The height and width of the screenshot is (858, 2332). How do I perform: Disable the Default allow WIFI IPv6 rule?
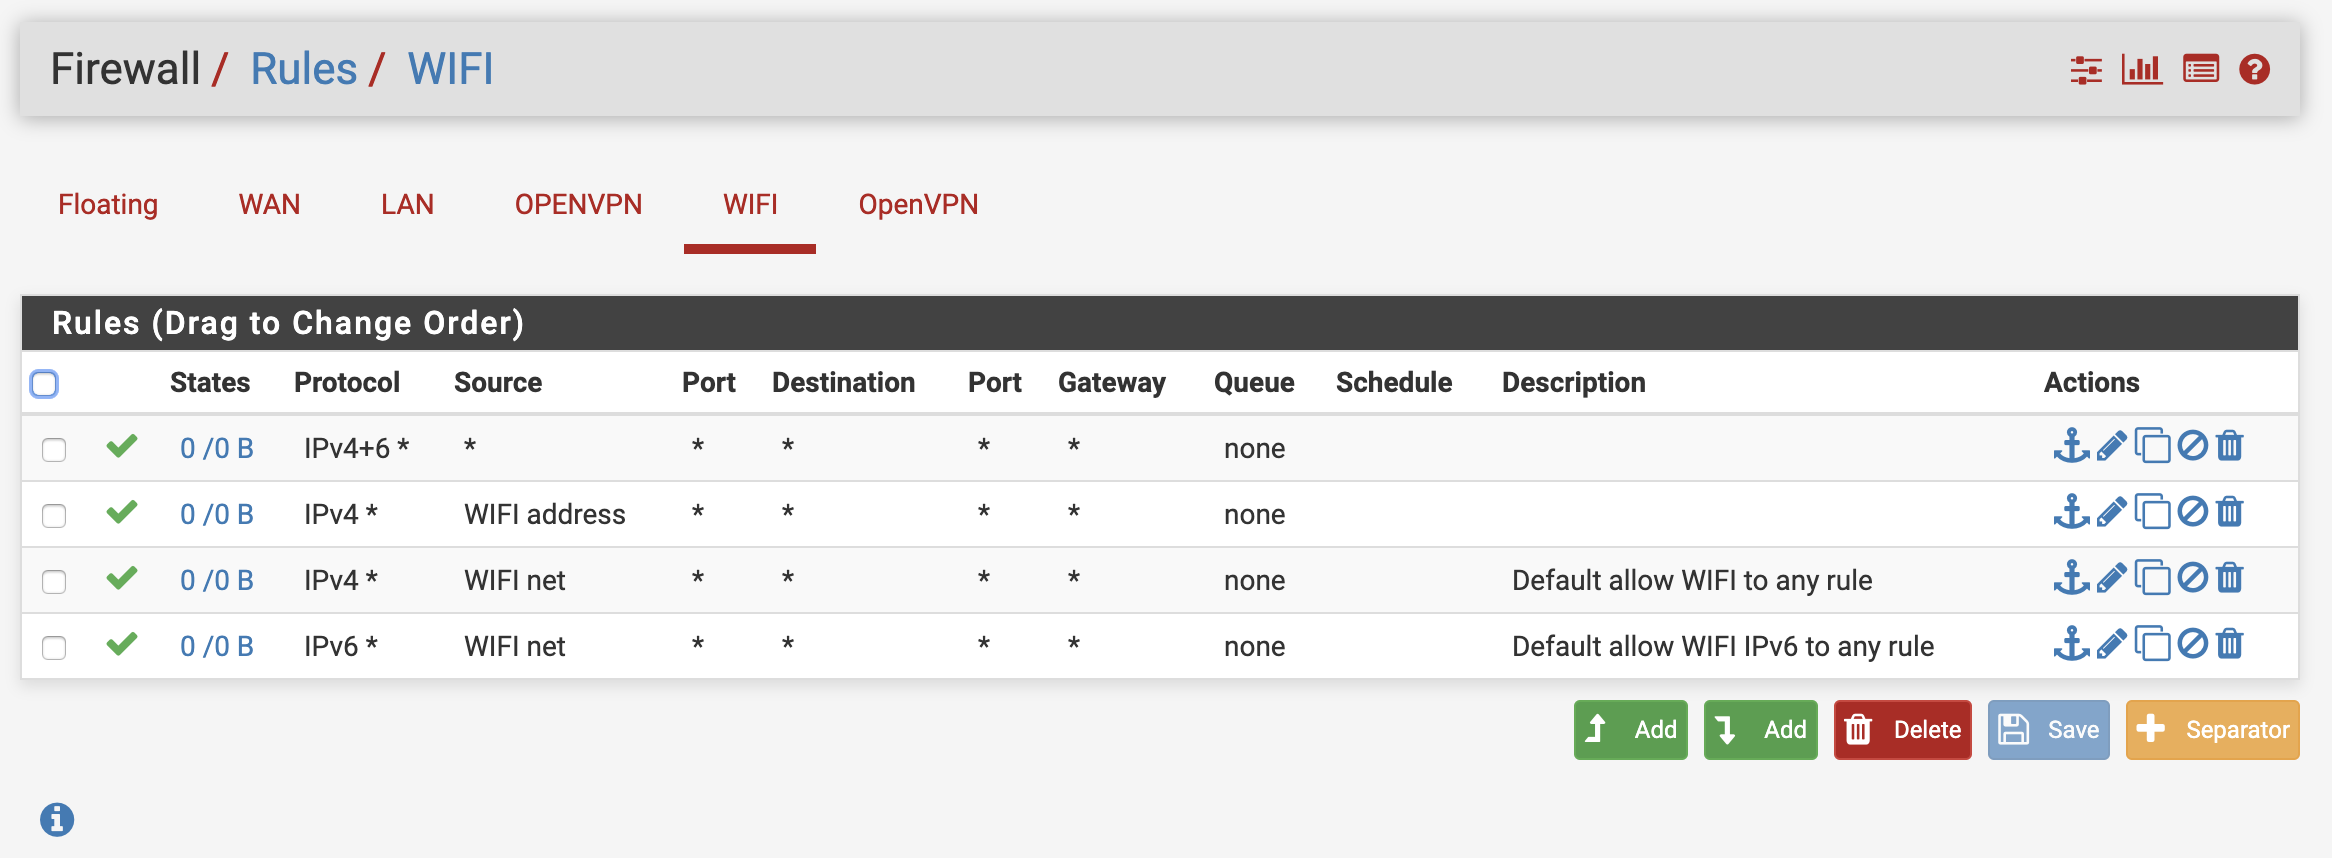coord(2192,644)
